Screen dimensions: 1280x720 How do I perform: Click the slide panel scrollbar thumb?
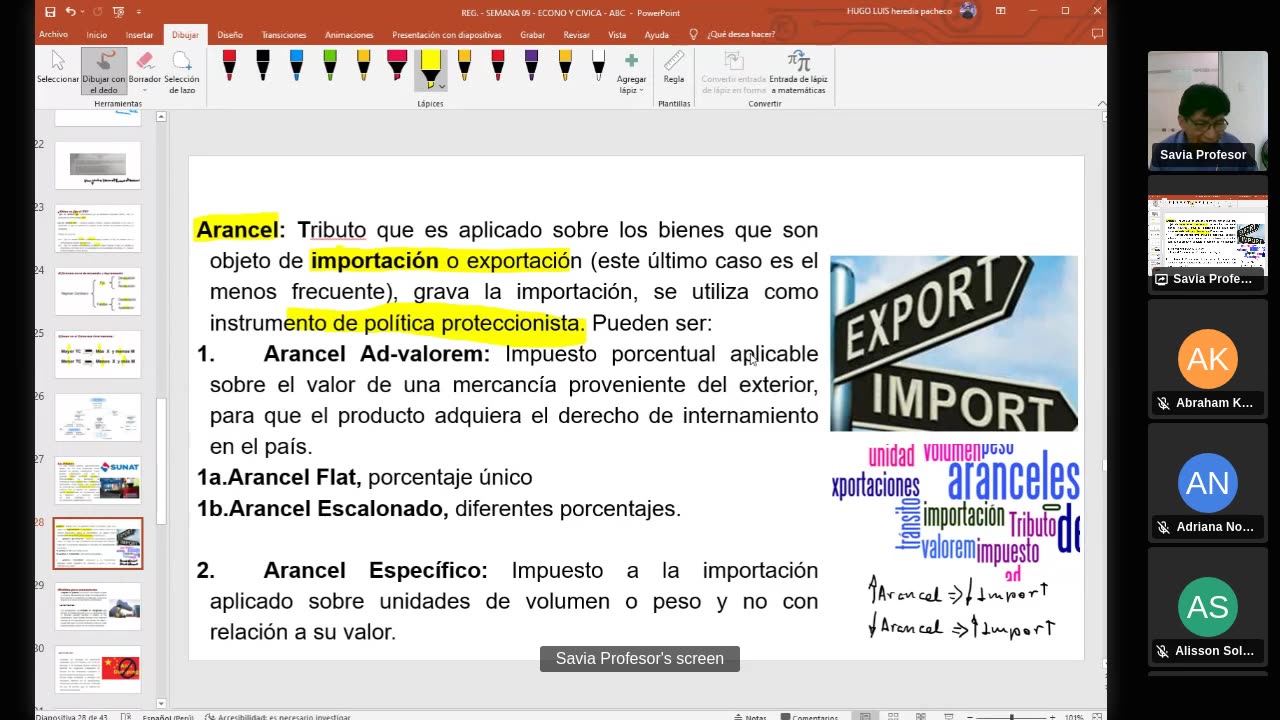(161, 462)
